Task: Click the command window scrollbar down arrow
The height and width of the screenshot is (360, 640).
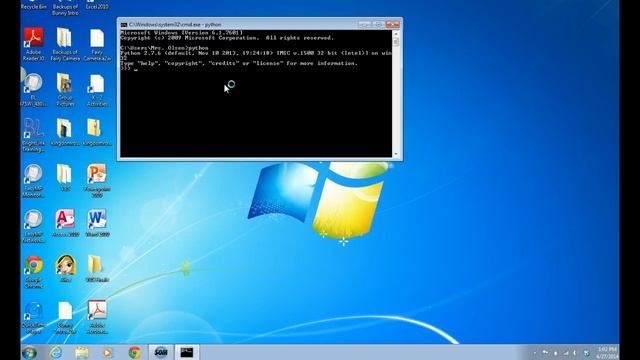Action: [396, 154]
